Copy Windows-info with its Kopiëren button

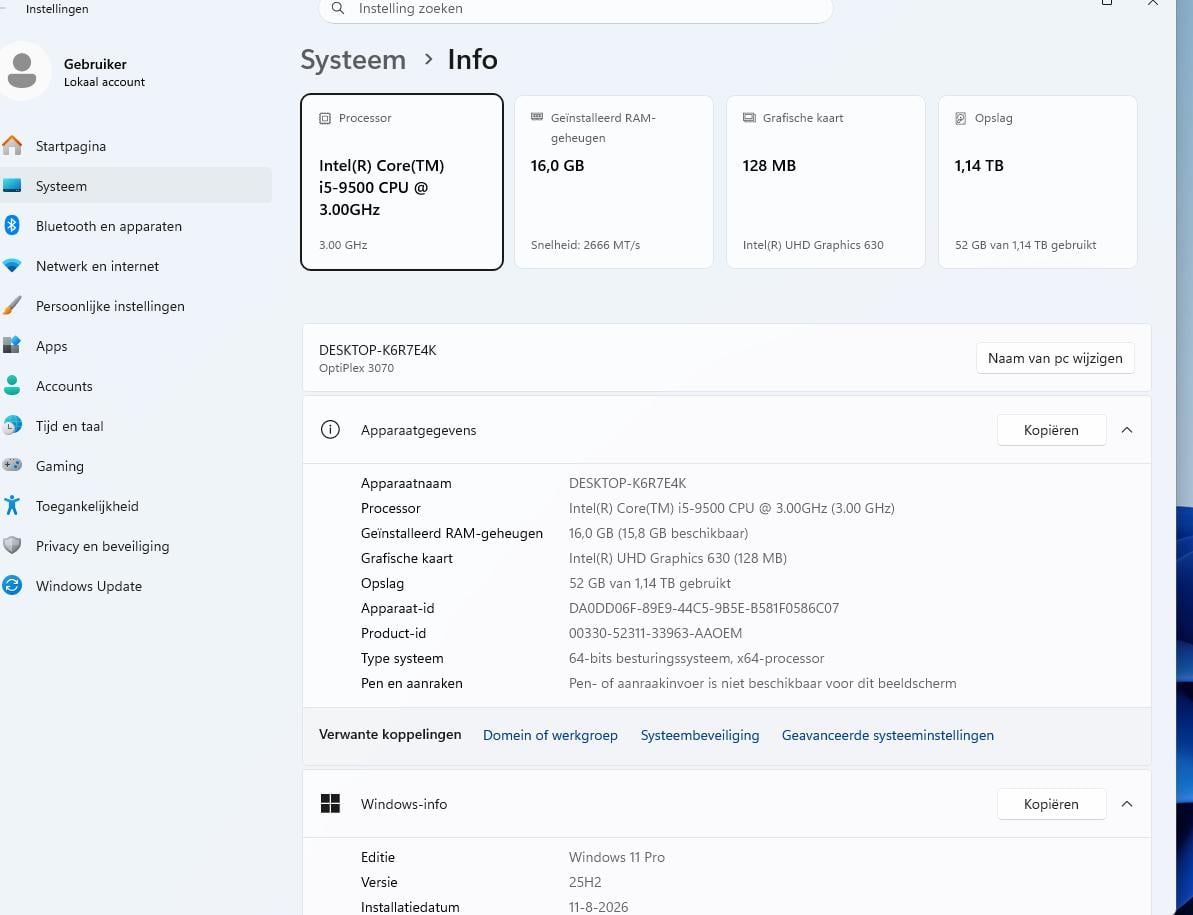[x=1051, y=804]
